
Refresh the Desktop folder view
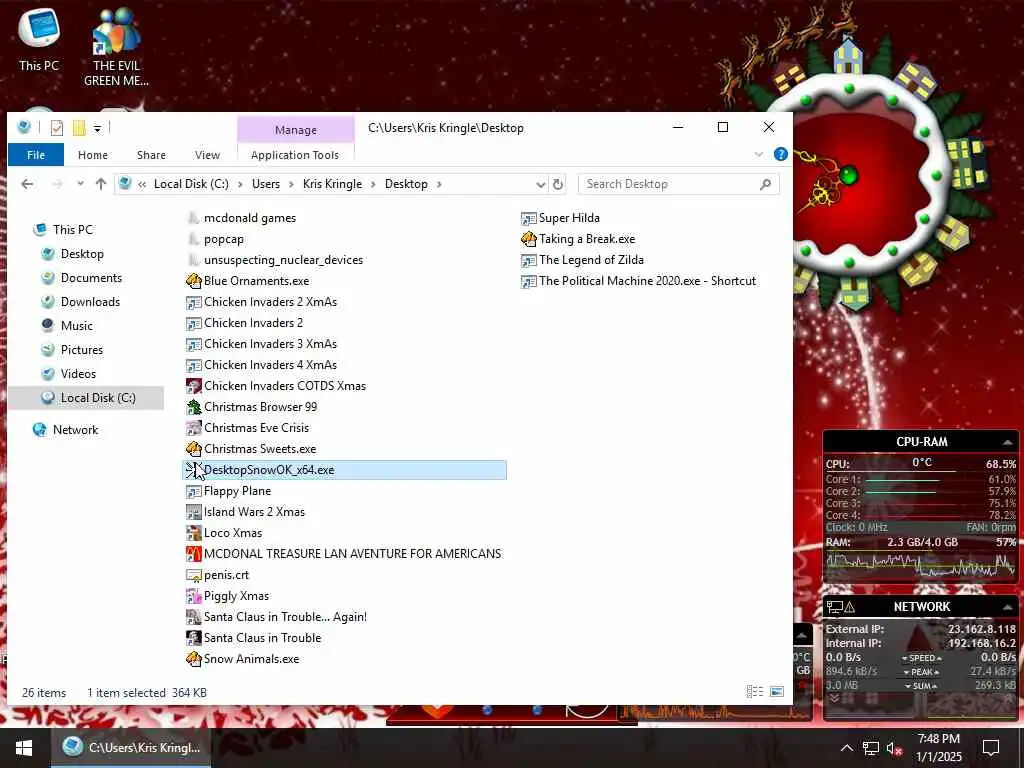(558, 185)
